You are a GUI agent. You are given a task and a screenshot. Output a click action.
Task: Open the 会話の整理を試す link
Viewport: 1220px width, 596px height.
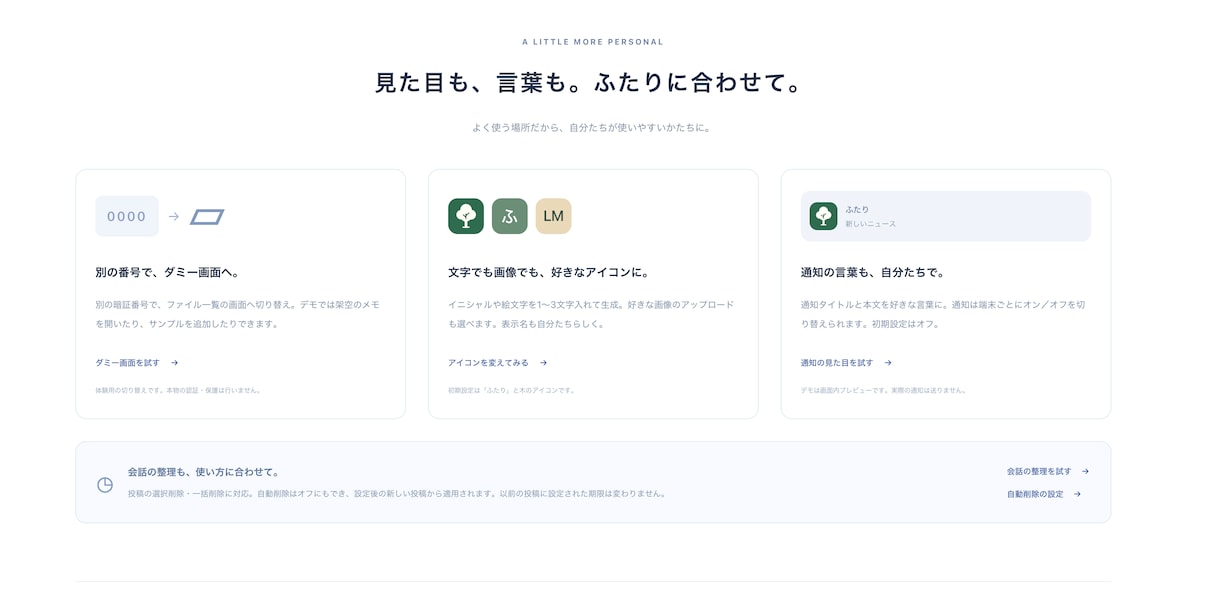coord(1048,471)
